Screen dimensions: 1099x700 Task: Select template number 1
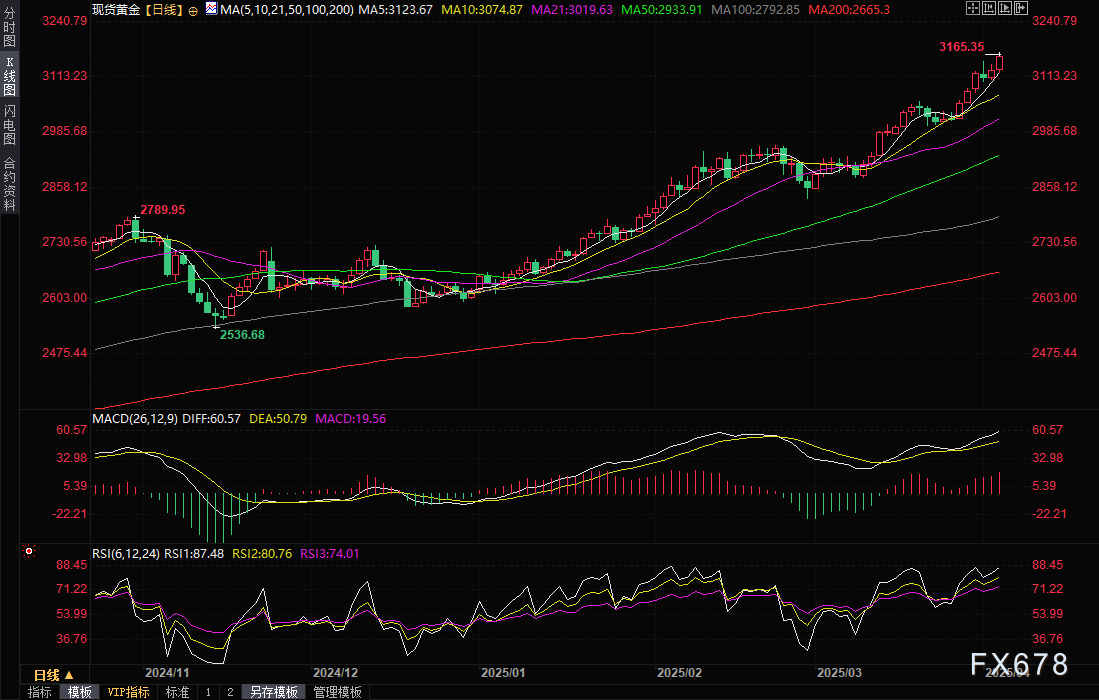coord(208,692)
